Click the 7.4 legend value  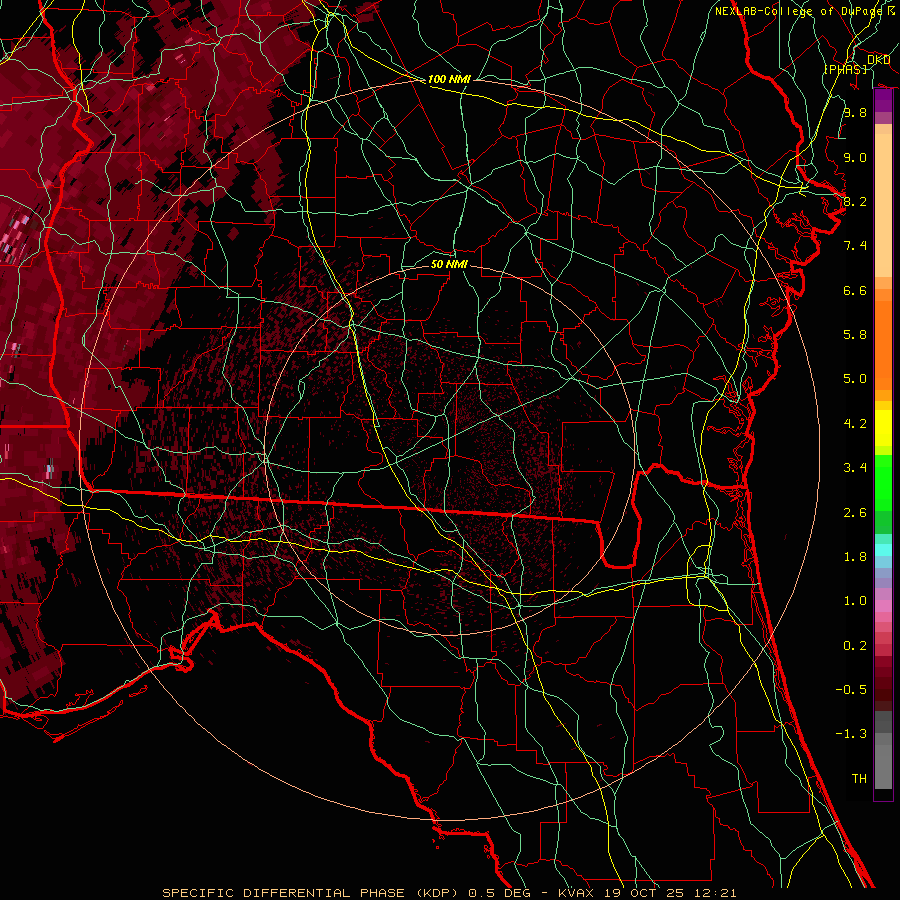coord(855,246)
